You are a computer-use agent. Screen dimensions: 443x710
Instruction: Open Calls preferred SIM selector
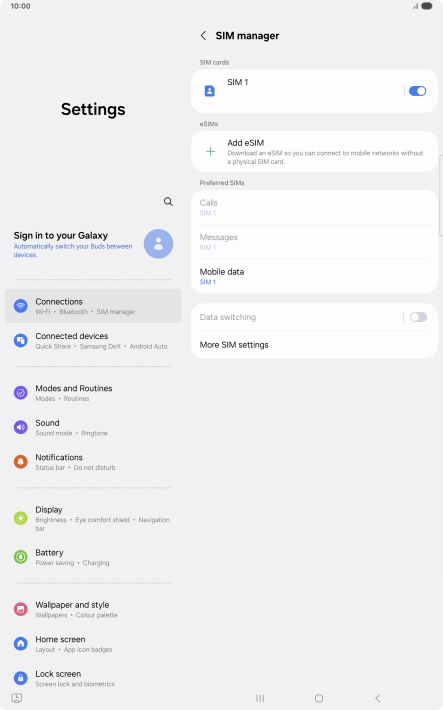(314, 207)
